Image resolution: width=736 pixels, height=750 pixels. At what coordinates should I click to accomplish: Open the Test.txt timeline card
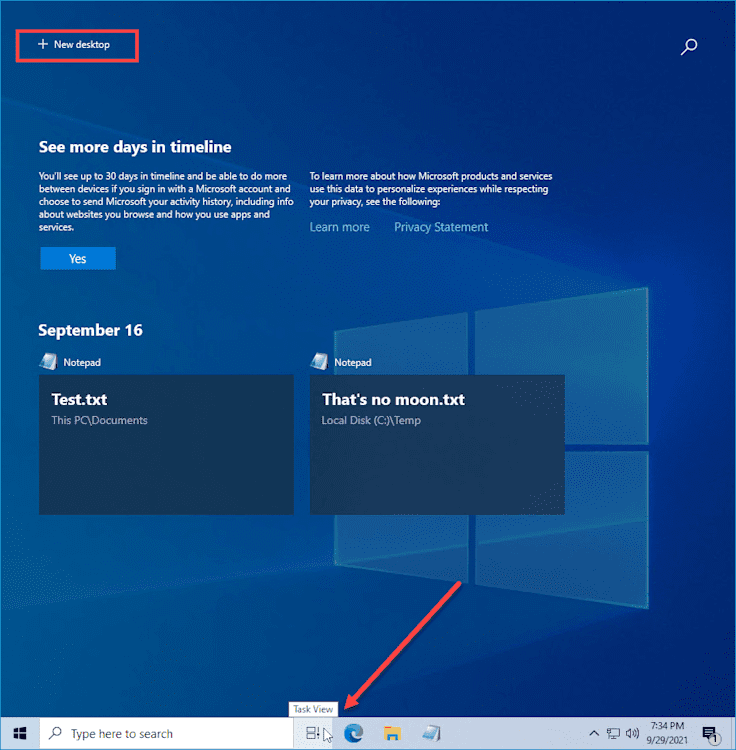pos(166,445)
